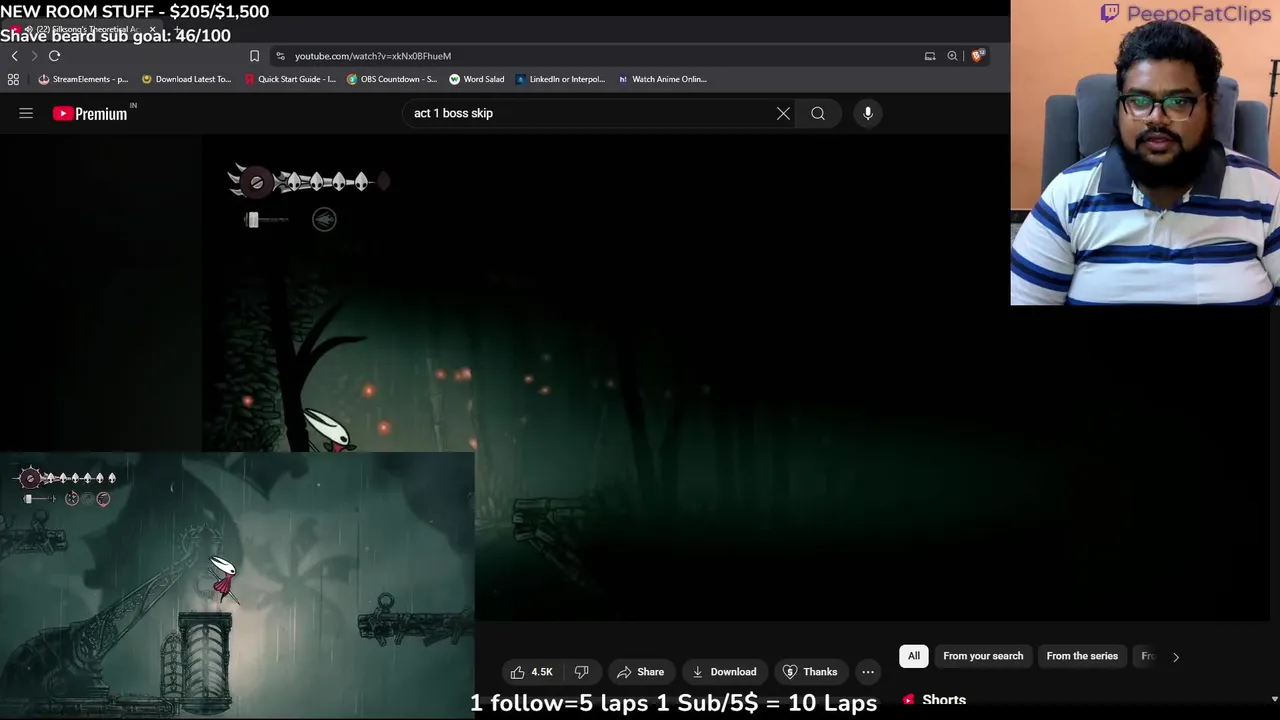
Task: Go back with the browser back arrow
Action: (x=14, y=56)
